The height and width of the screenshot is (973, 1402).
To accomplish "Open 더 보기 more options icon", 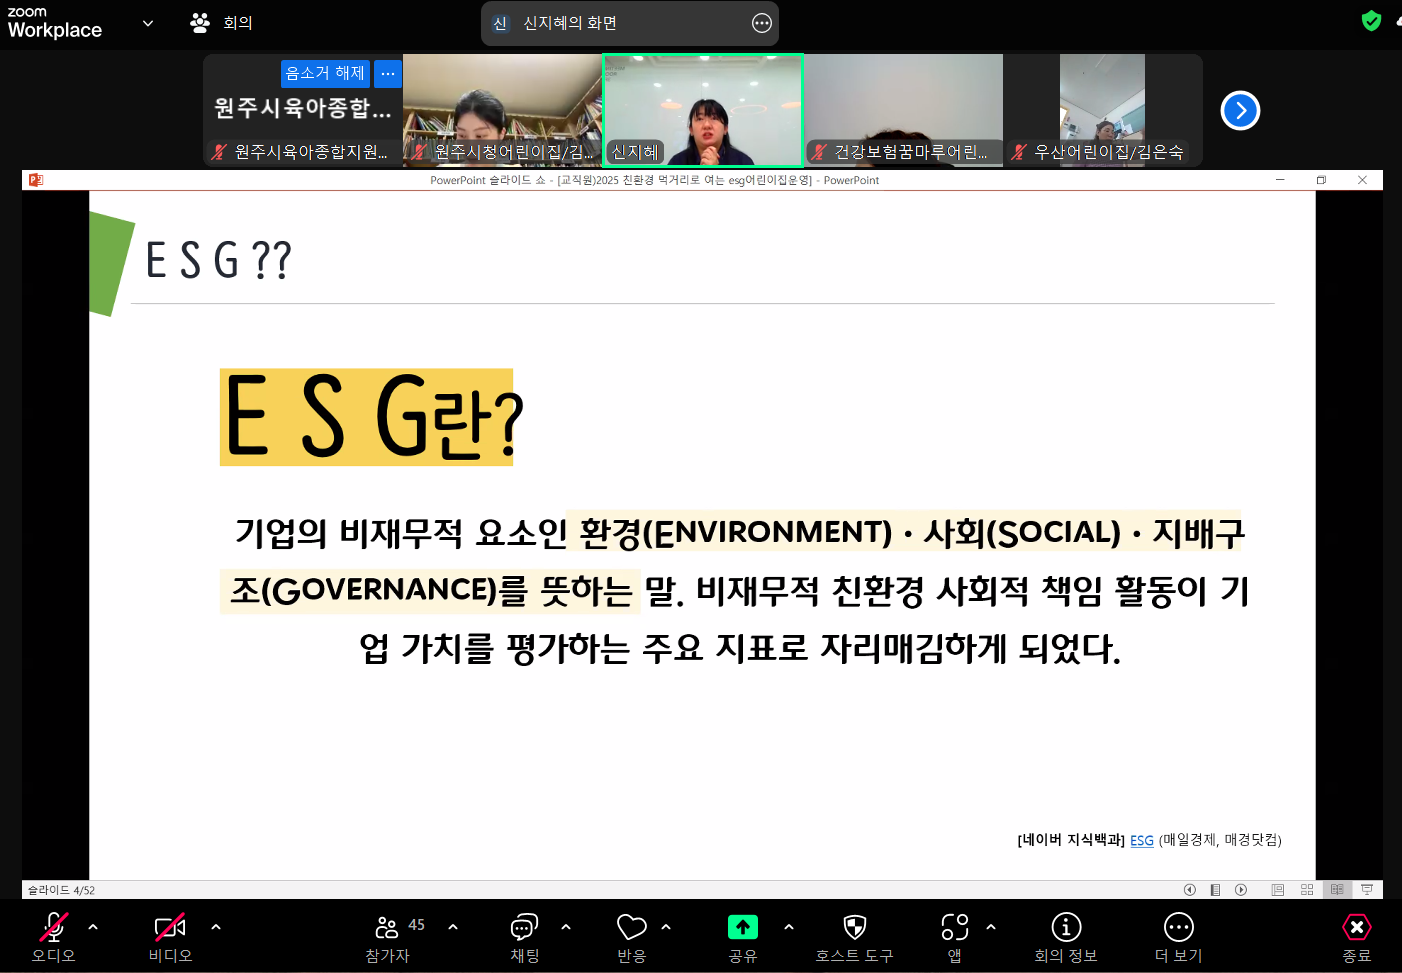I will pyautogui.click(x=1179, y=927).
